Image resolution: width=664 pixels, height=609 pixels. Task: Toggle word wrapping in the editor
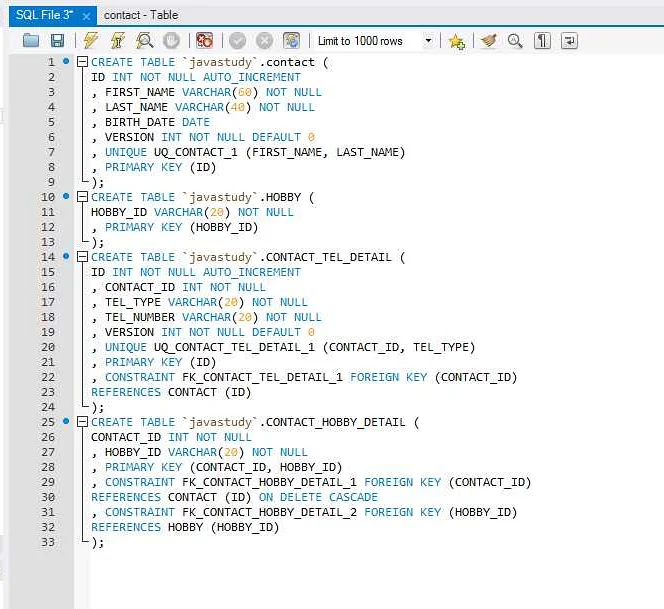569,41
